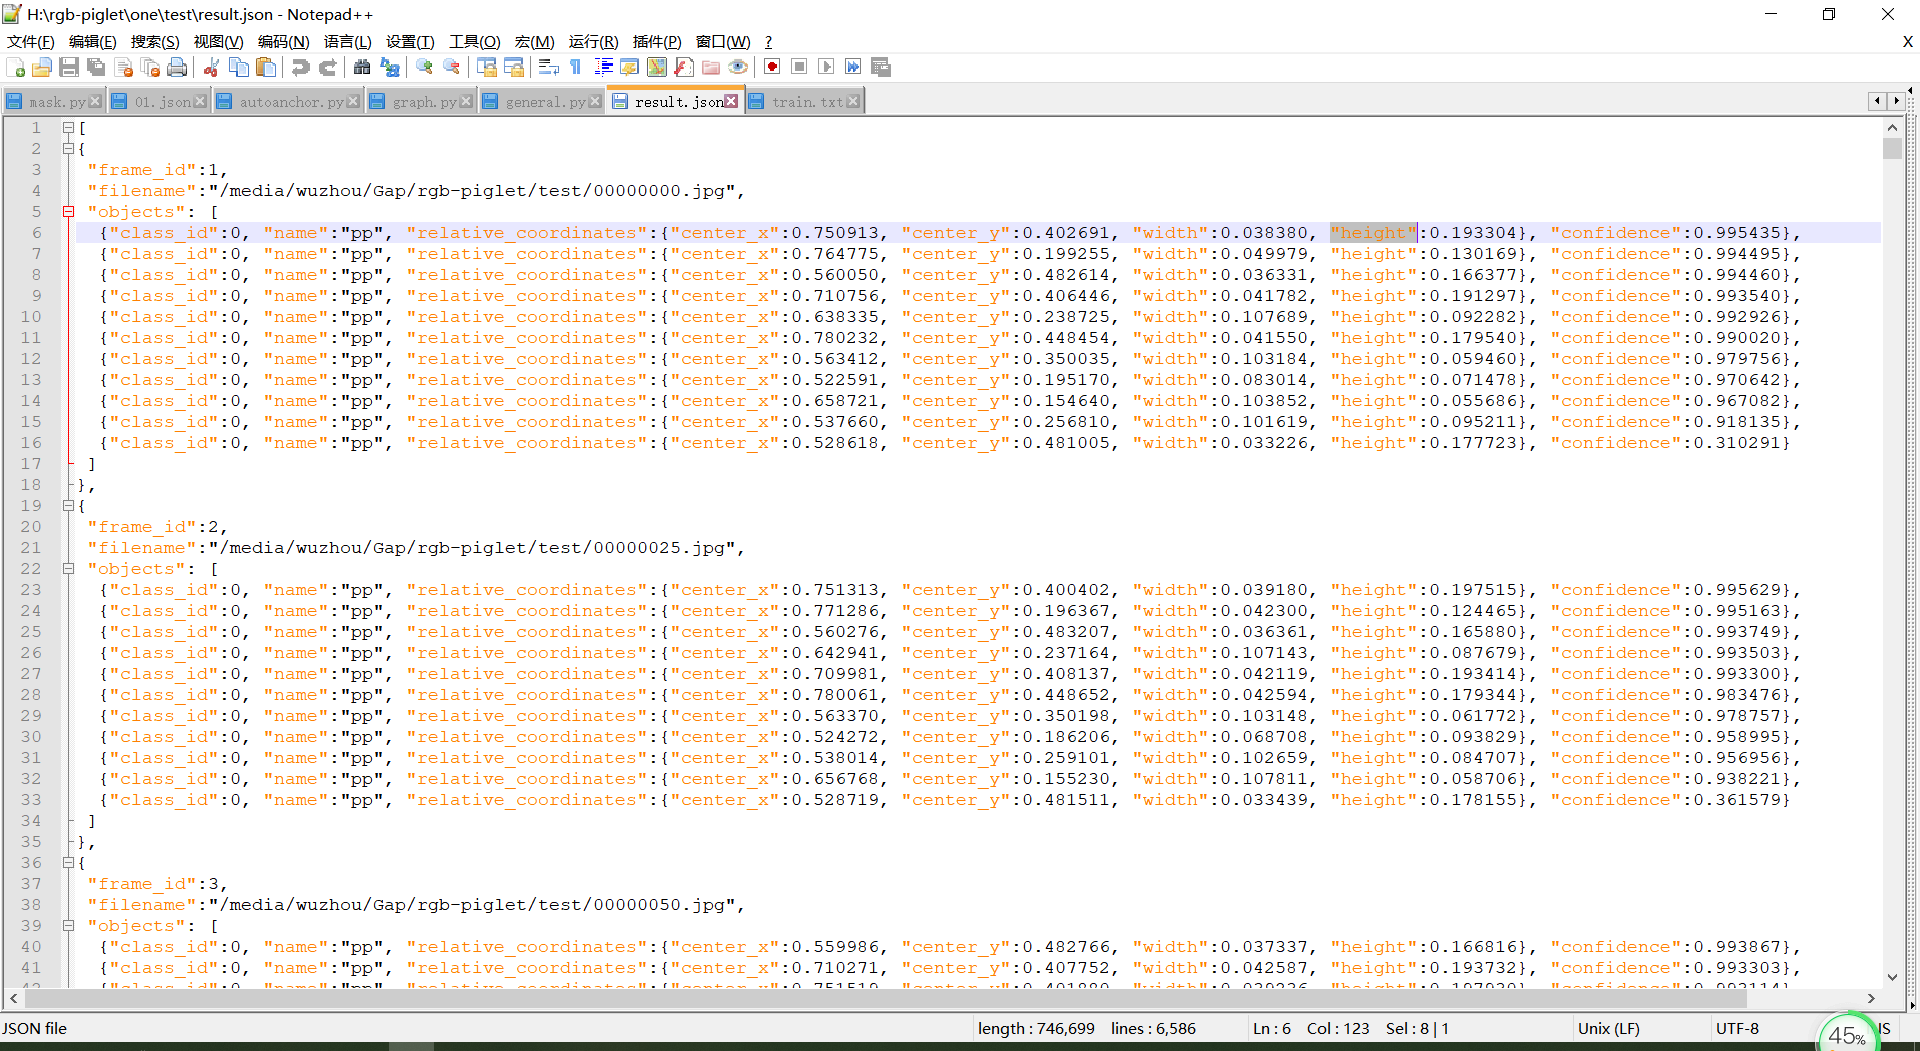The width and height of the screenshot is (1920, 1051).
Task: Click the 45% zoom indicator
Action: coord(1849,1036)
